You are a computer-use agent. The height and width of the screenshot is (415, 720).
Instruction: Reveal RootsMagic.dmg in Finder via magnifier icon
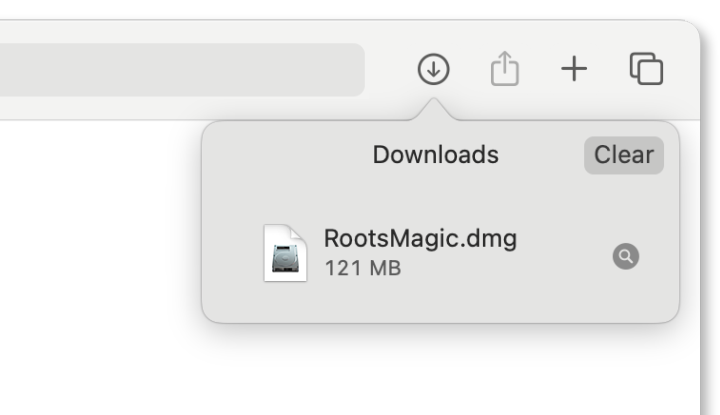pos(626,256)
